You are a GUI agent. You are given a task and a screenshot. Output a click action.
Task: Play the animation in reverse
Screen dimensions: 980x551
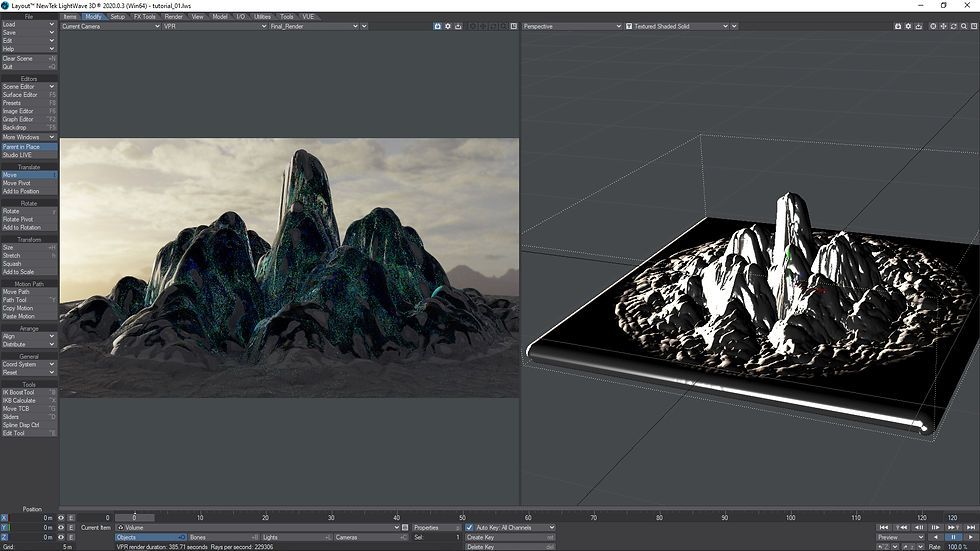pos(938,537)
